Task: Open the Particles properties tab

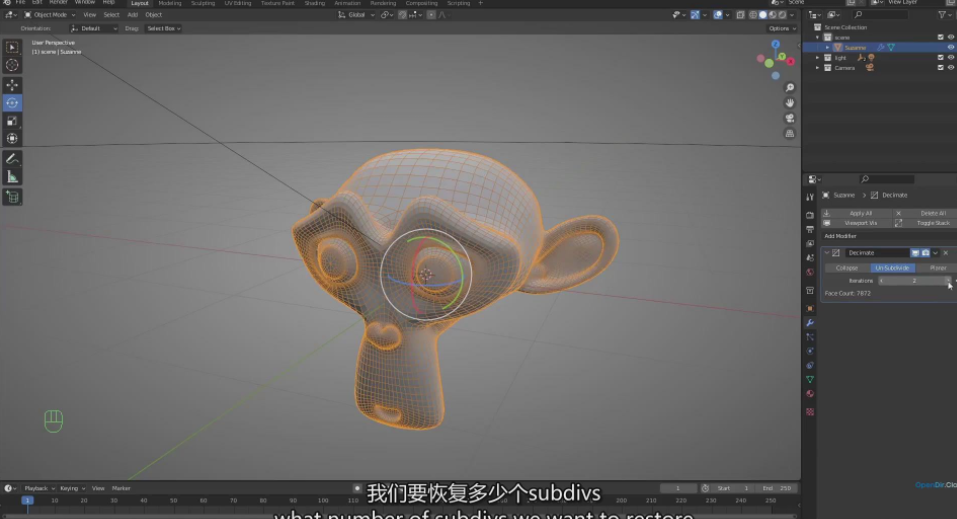Action: (x=810, y=336)
